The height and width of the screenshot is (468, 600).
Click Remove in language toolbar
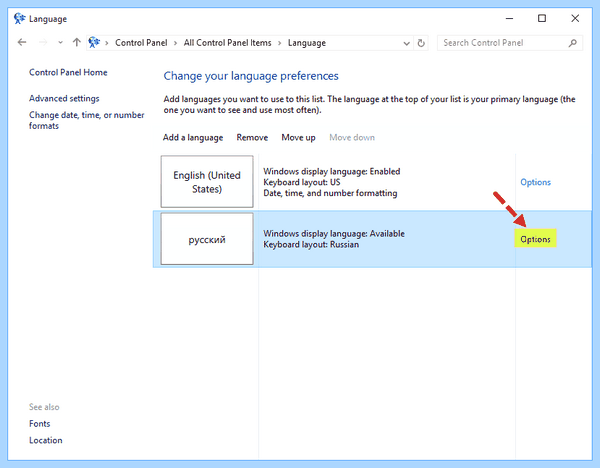pos(252,137)
